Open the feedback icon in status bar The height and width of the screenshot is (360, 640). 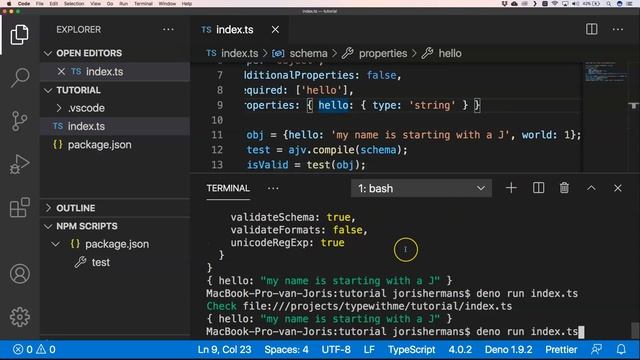click(x=596, y=349)
